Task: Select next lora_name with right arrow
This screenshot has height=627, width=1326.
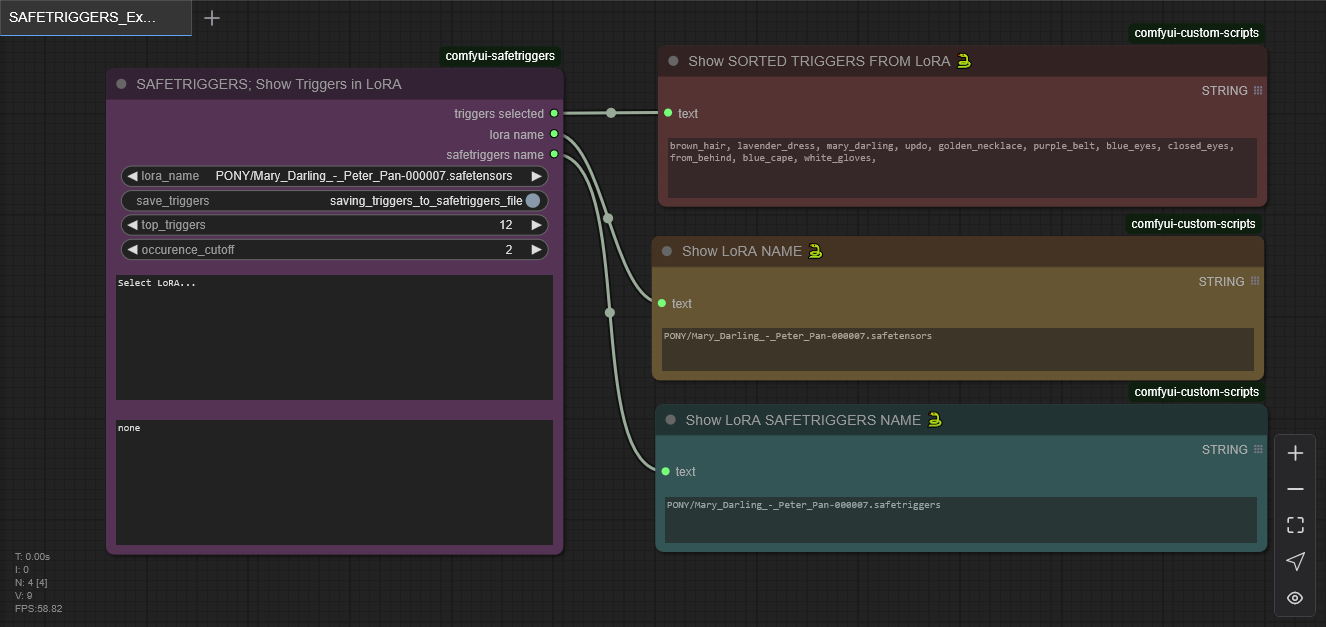Action: pos(536,176)
